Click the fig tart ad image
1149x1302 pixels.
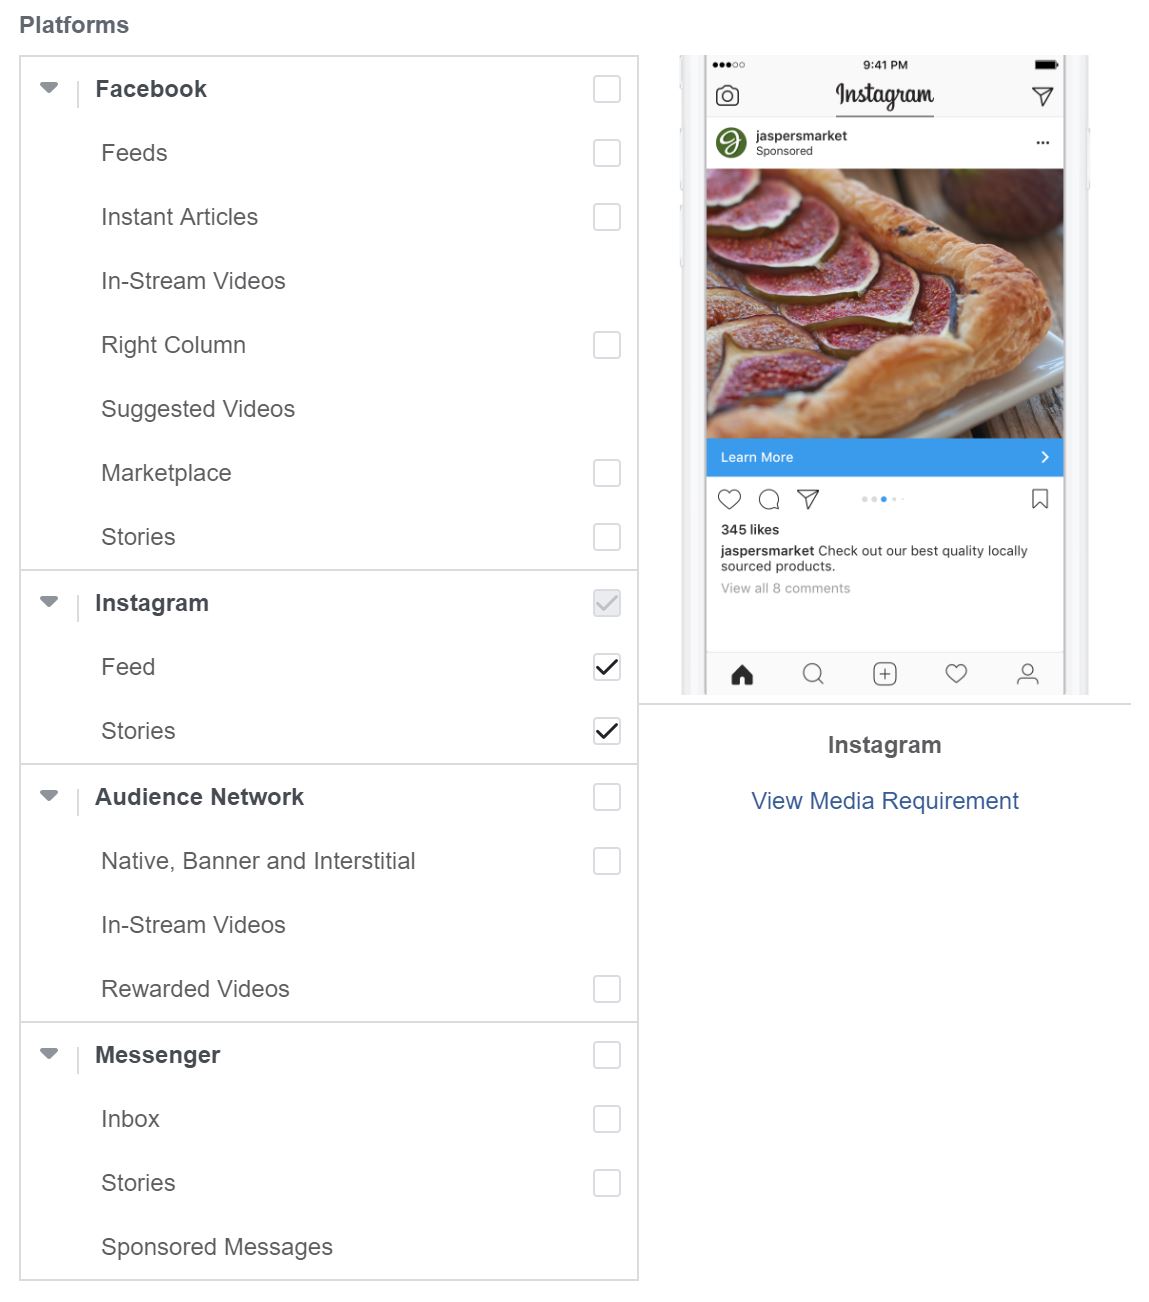884,303
